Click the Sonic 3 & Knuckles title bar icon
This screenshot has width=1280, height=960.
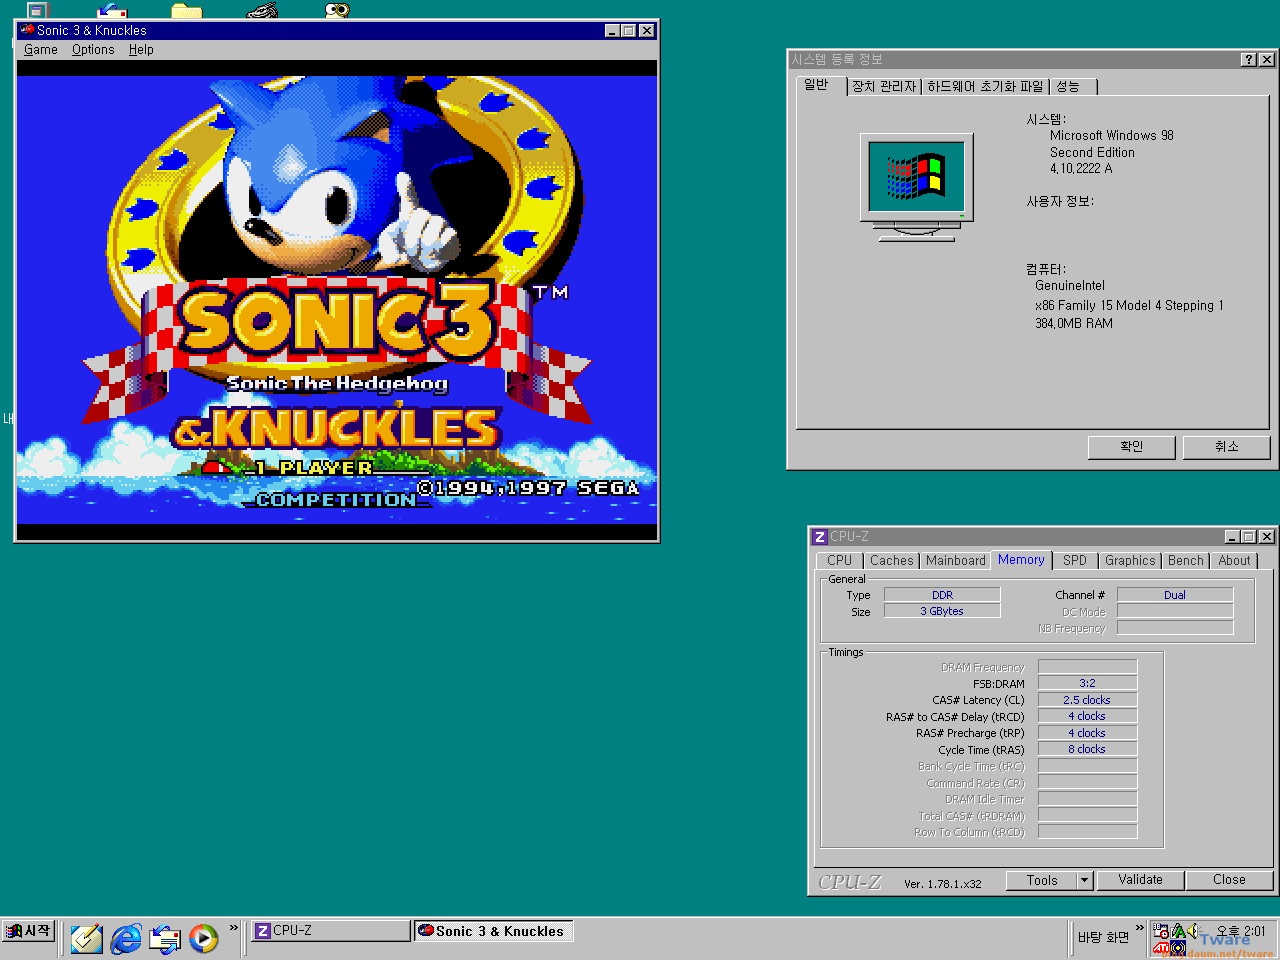pos(27,30)
